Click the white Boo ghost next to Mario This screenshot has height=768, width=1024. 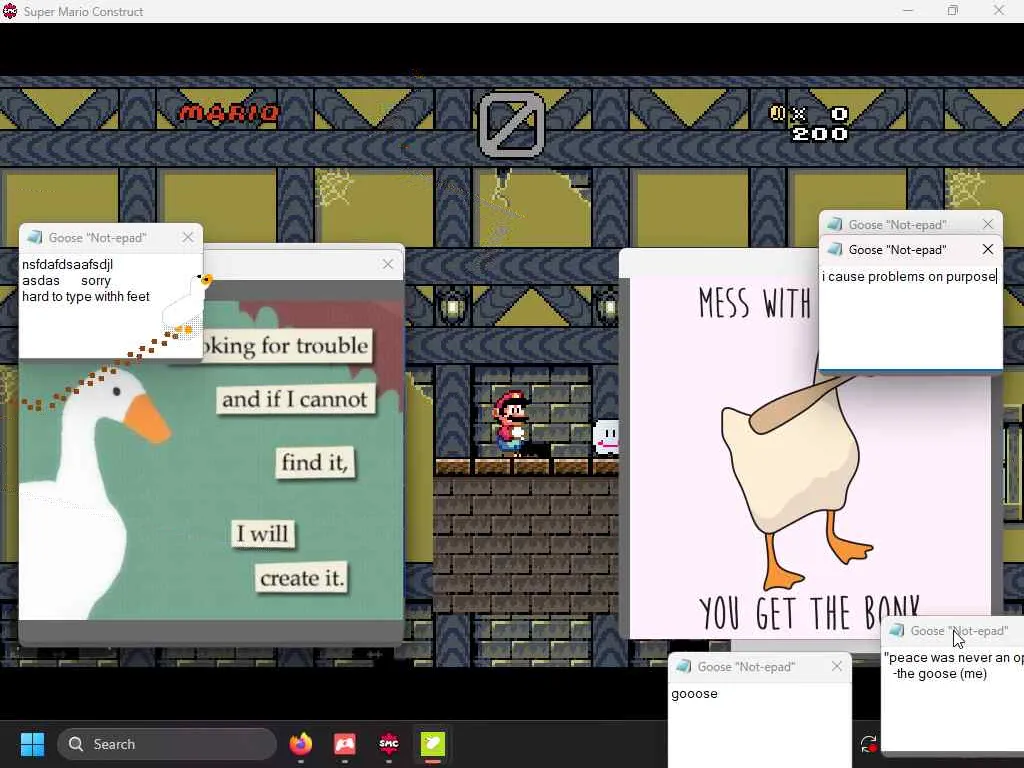tap(605, 437)
